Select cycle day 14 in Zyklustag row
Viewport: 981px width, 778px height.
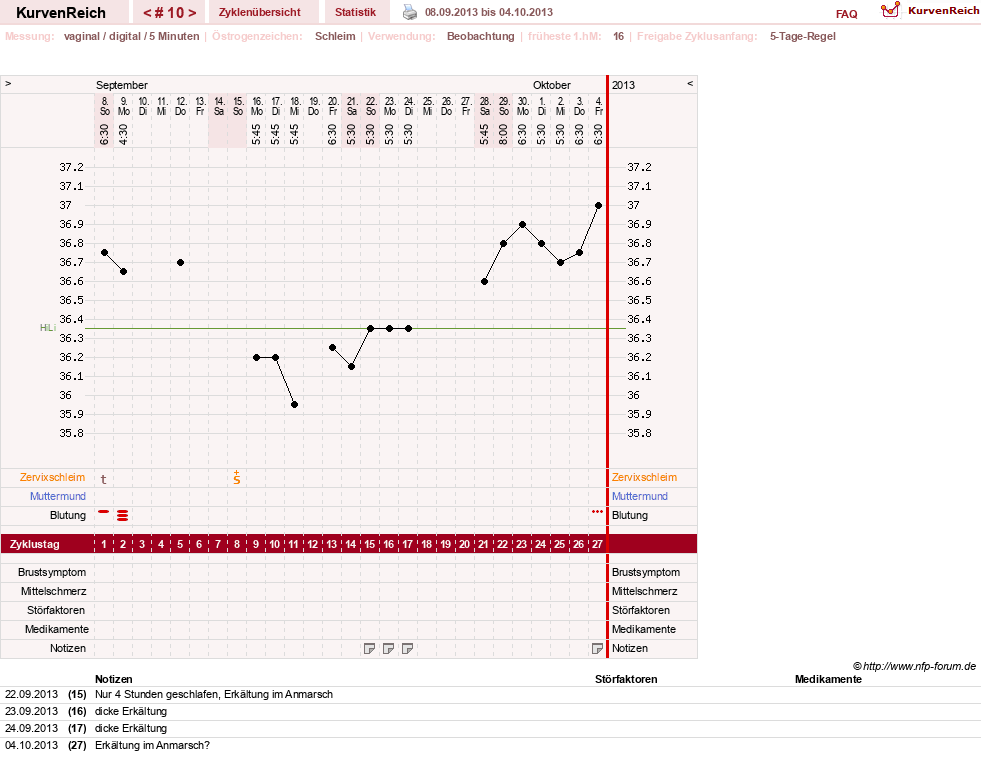pyautogui.click(x=350, y=544)
